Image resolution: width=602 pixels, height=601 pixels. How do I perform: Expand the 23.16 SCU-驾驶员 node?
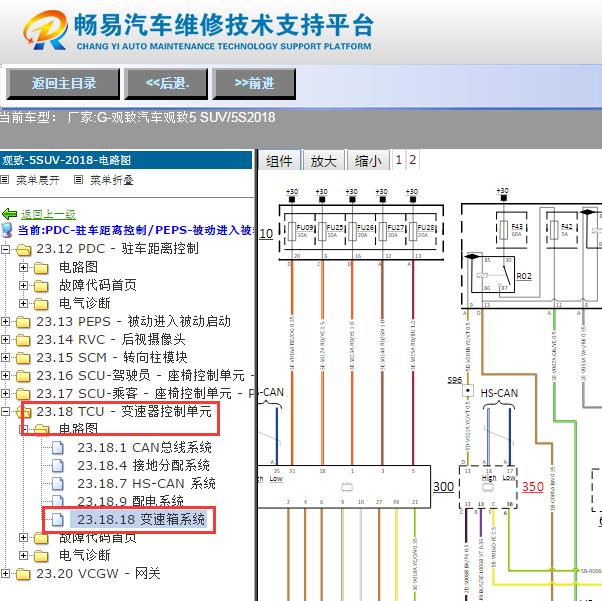pyautogui.click(x=5, y=376)
